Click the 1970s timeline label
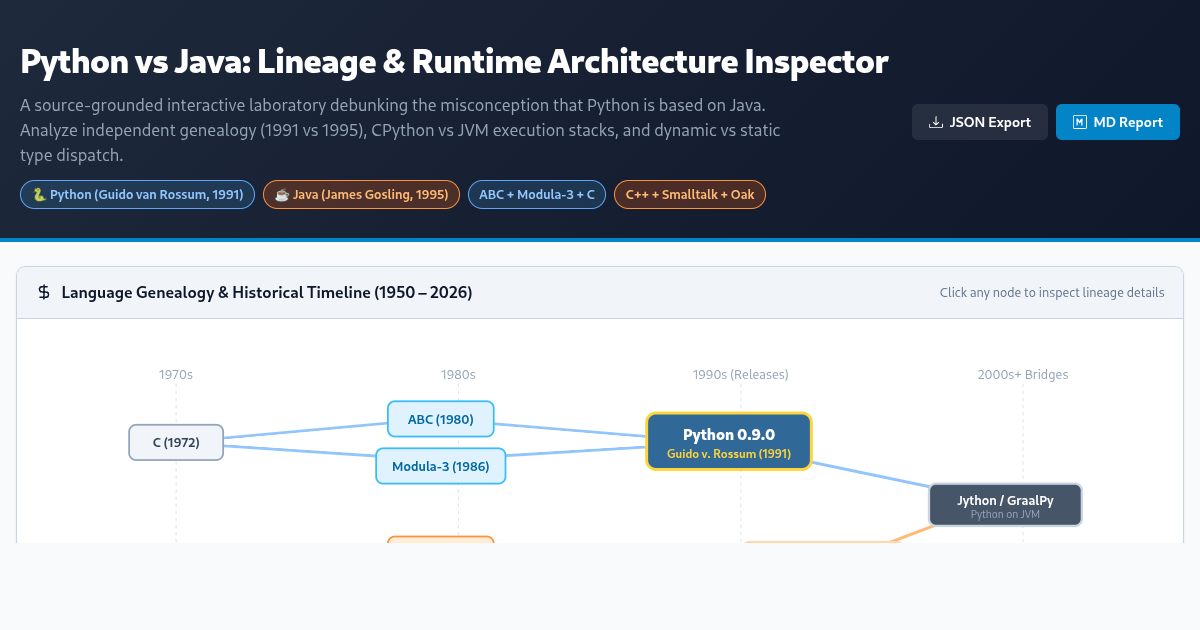This screenshot has height=630, width=1200. (x=176, y=375)
